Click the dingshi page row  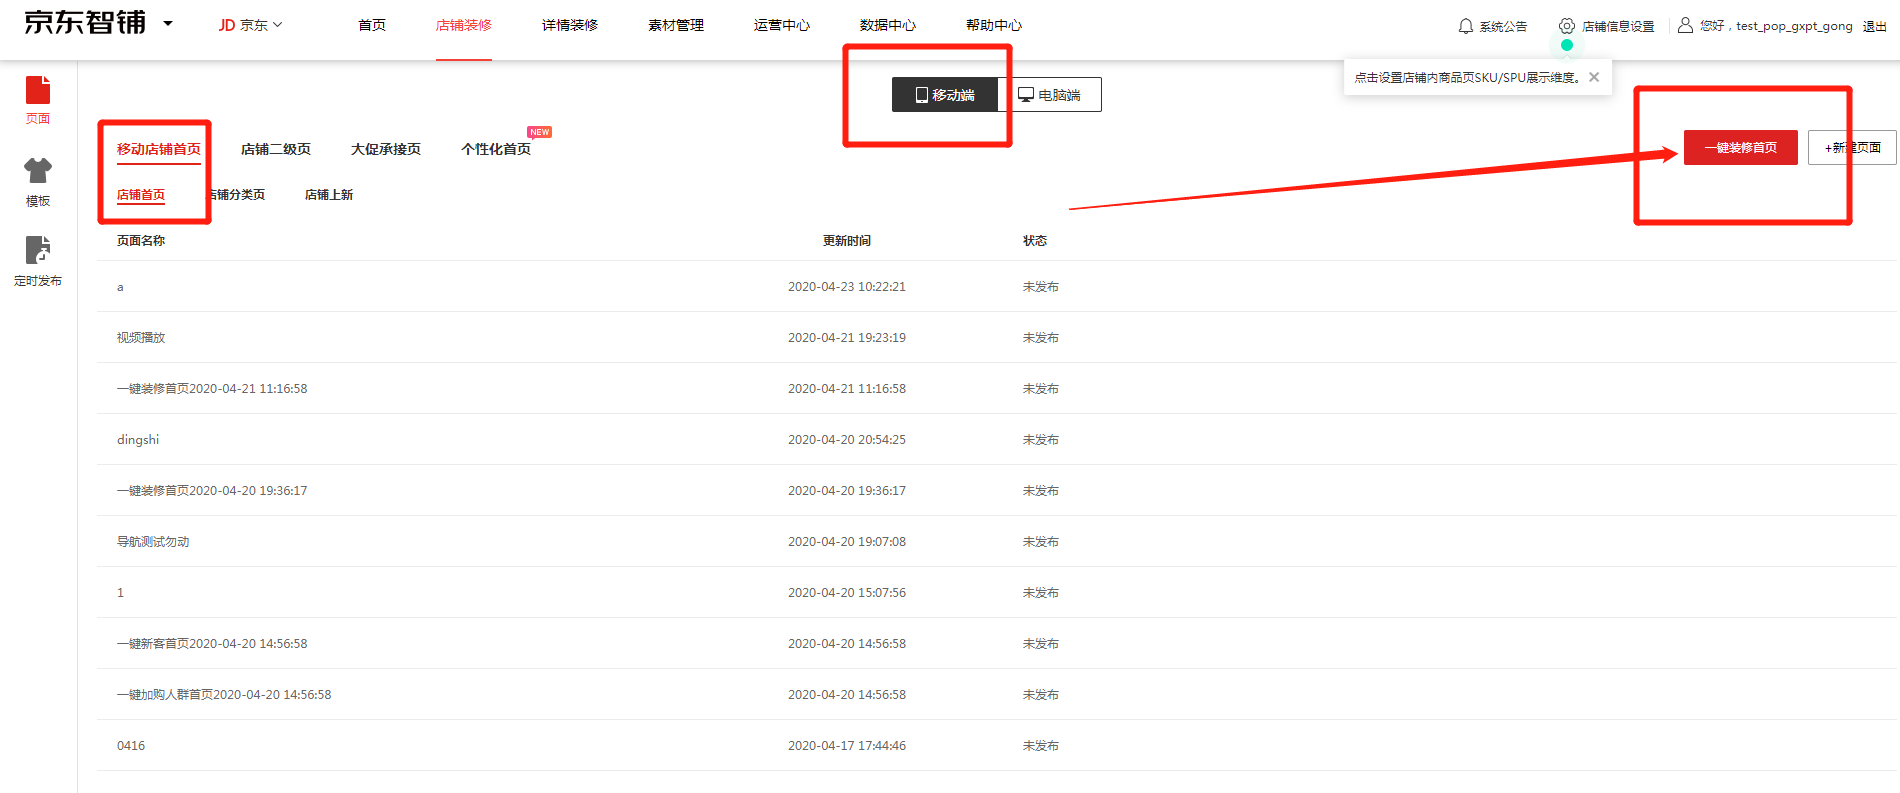coord(996,440)
